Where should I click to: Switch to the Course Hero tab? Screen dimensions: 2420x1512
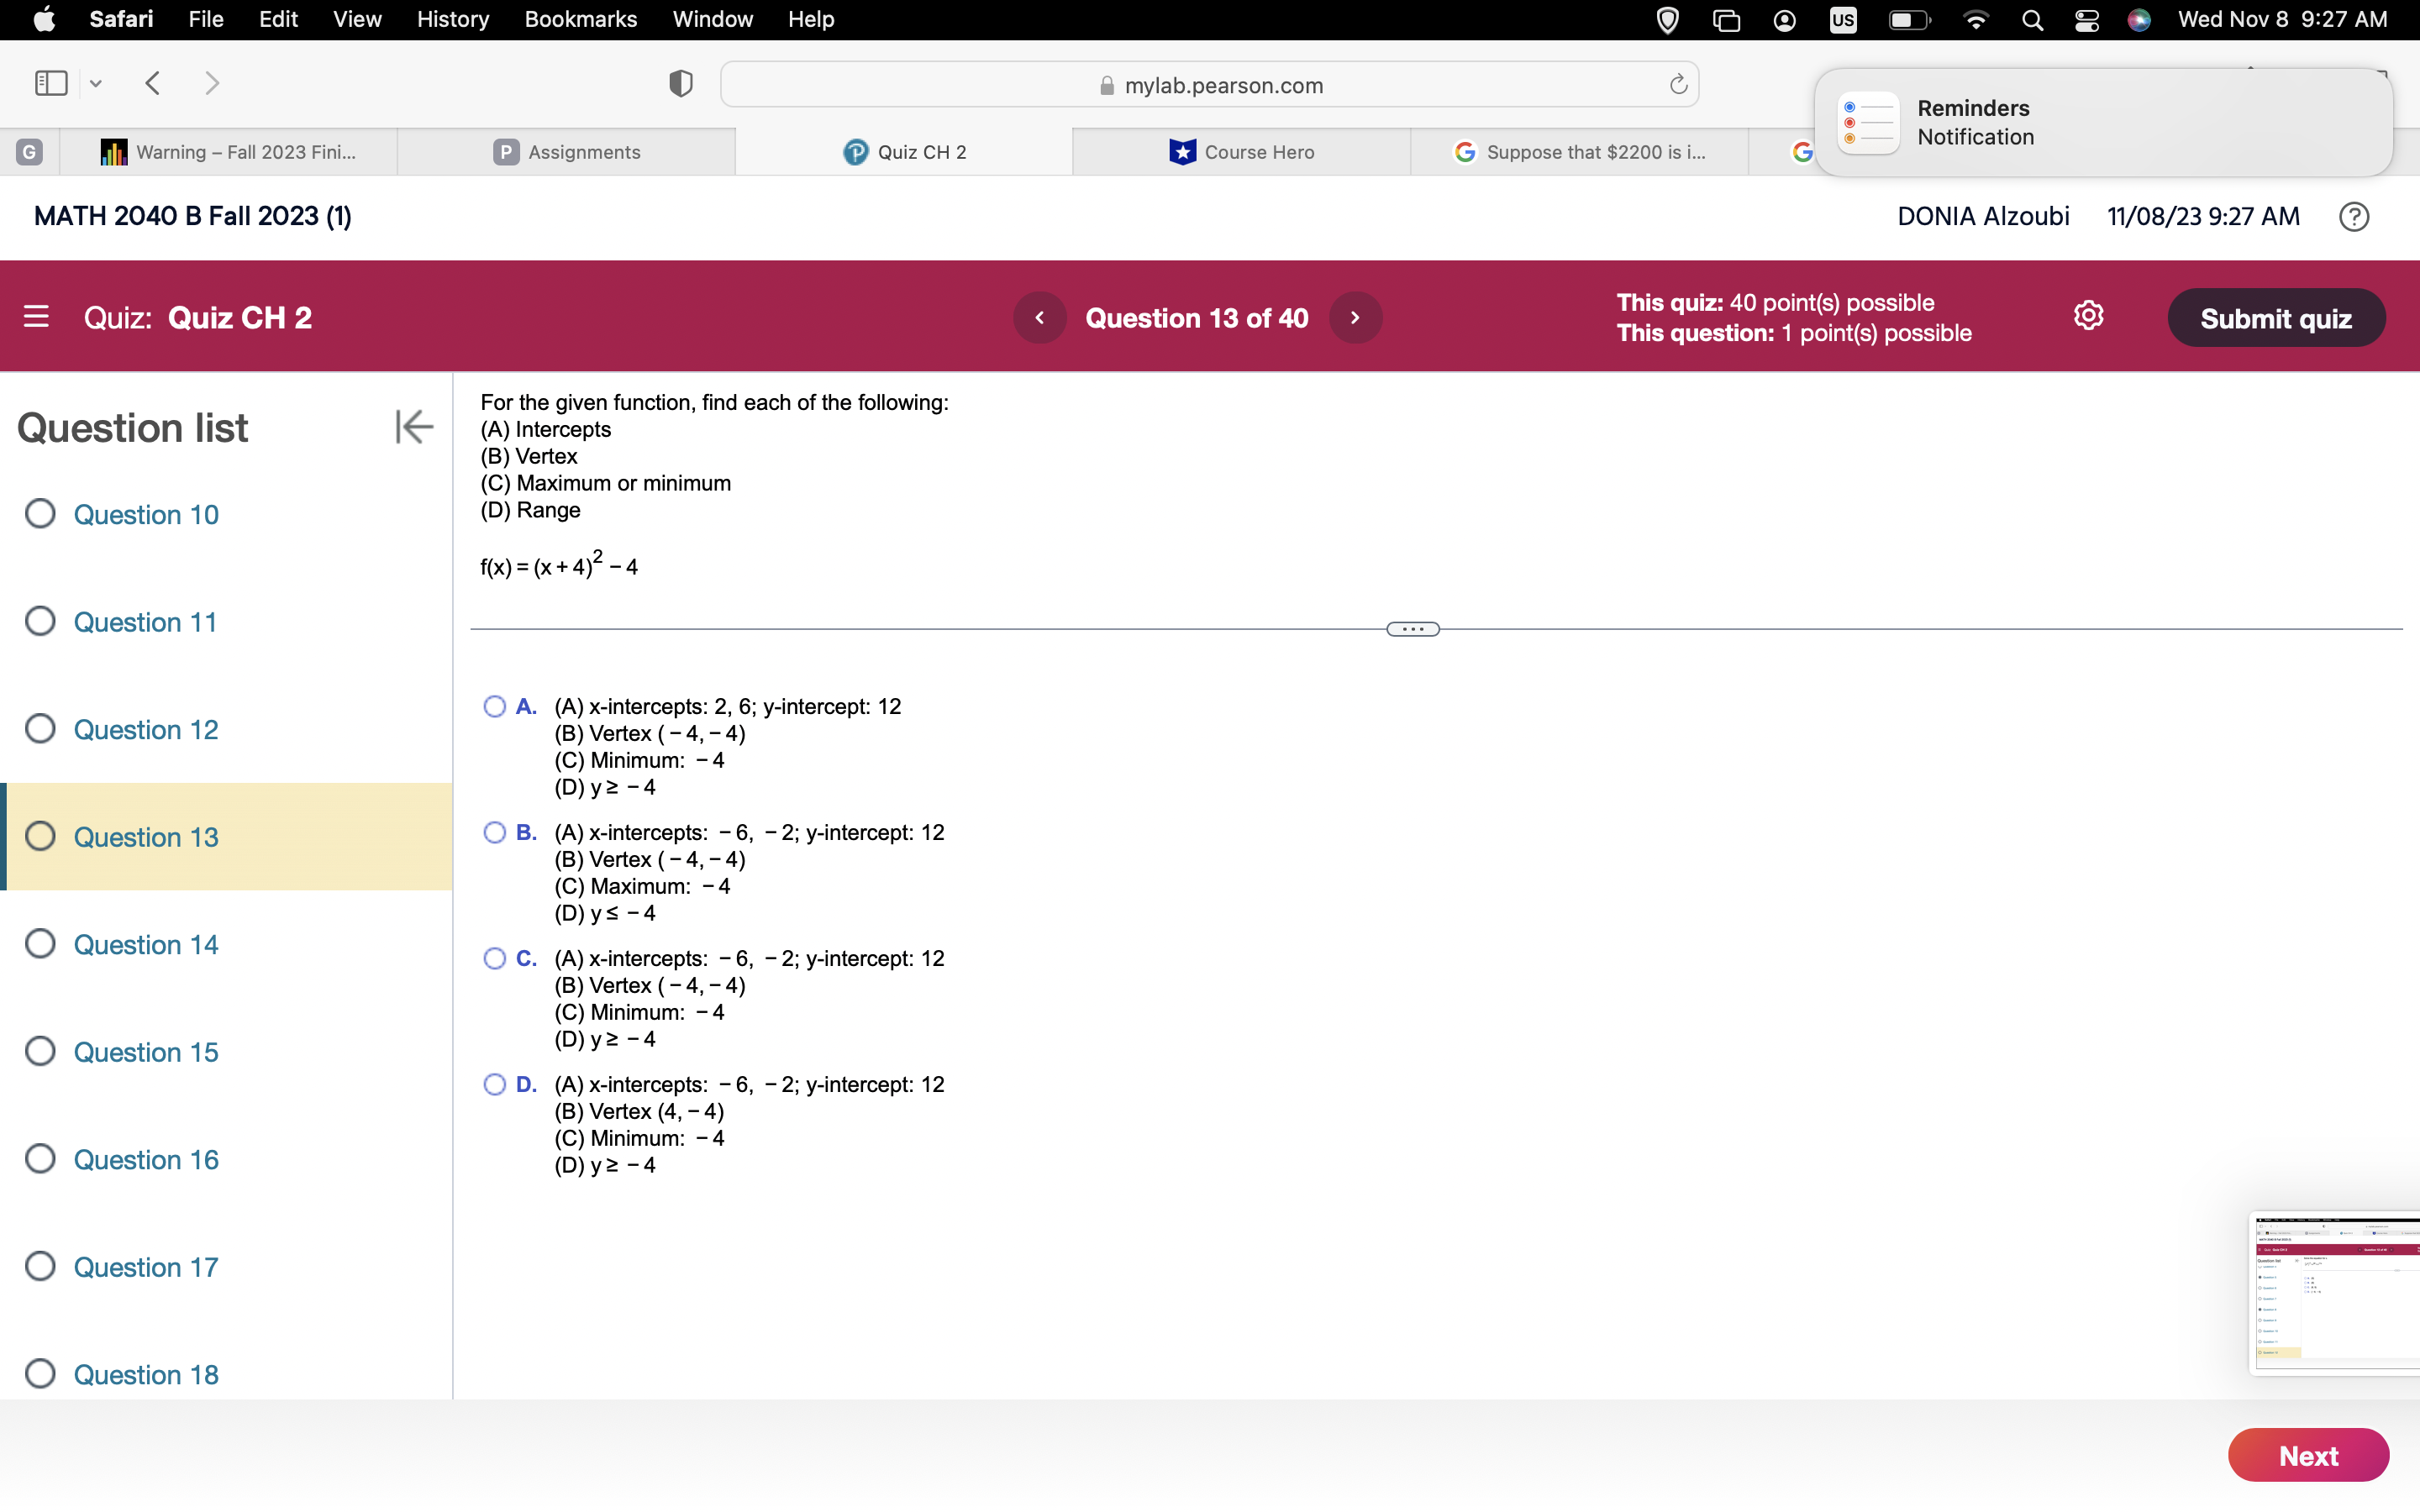coord(1242,152)
